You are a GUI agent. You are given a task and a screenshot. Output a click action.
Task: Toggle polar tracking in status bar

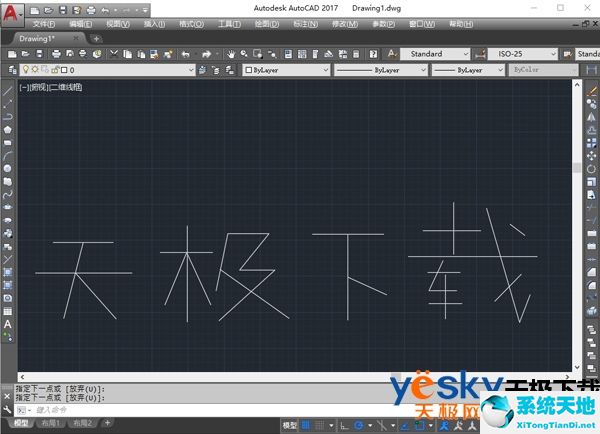click(359, 425)
